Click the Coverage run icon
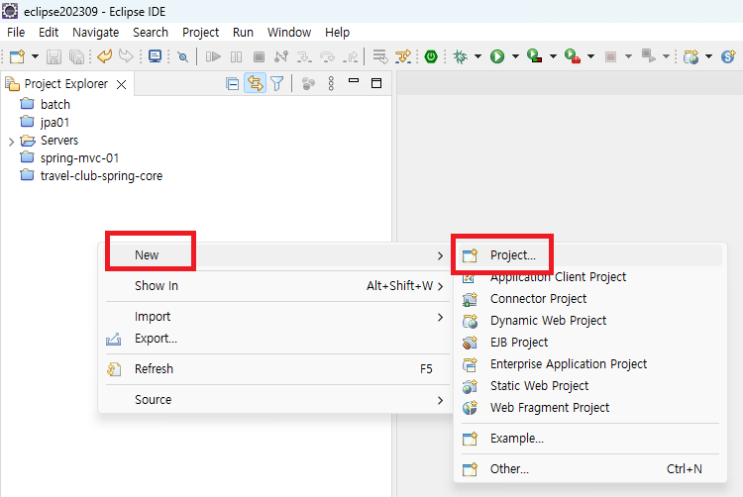The height and width of the screenshot is (497, 743). 535,56
